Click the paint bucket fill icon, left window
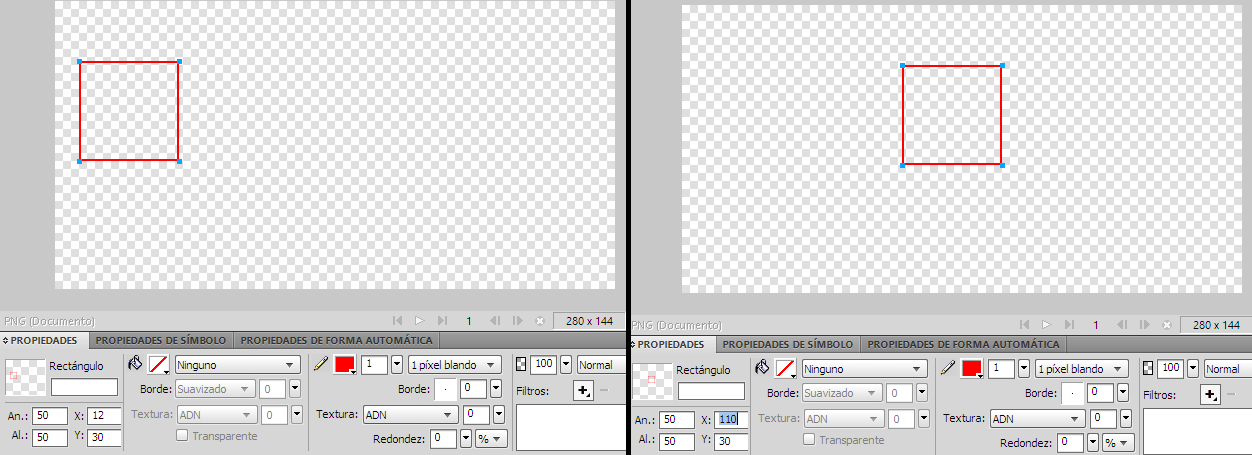 135,364
